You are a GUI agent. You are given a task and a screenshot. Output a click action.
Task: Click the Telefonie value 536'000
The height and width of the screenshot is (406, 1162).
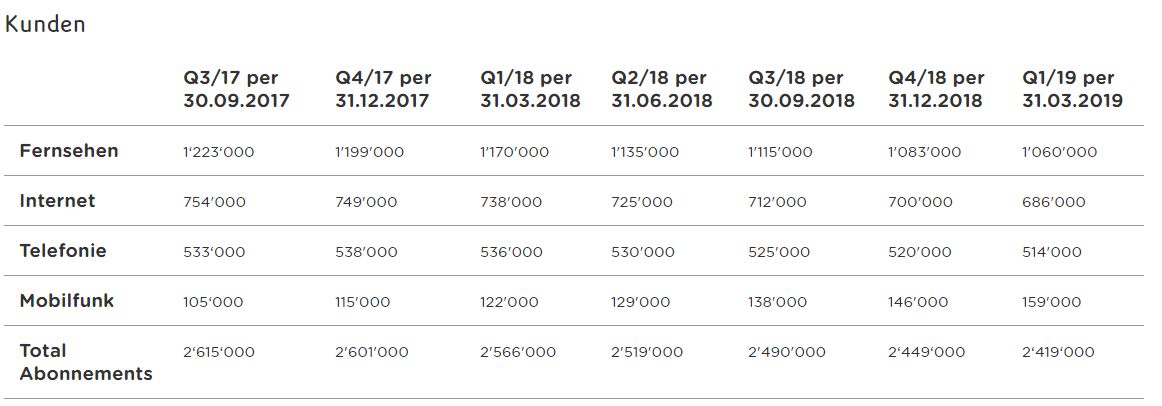[x=512, y=252]
